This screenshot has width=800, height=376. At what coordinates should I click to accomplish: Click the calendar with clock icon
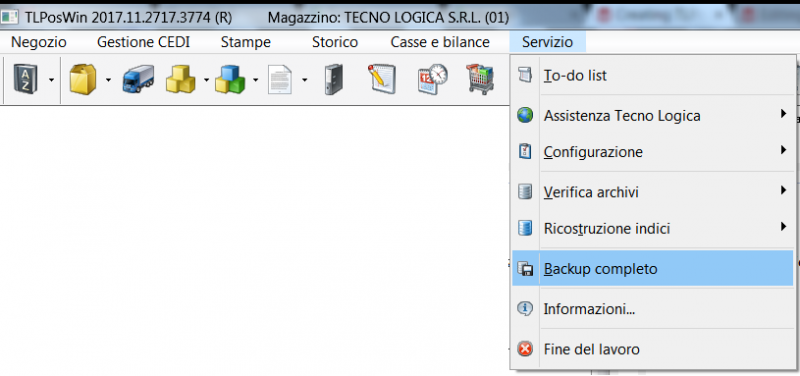(433, 80)
